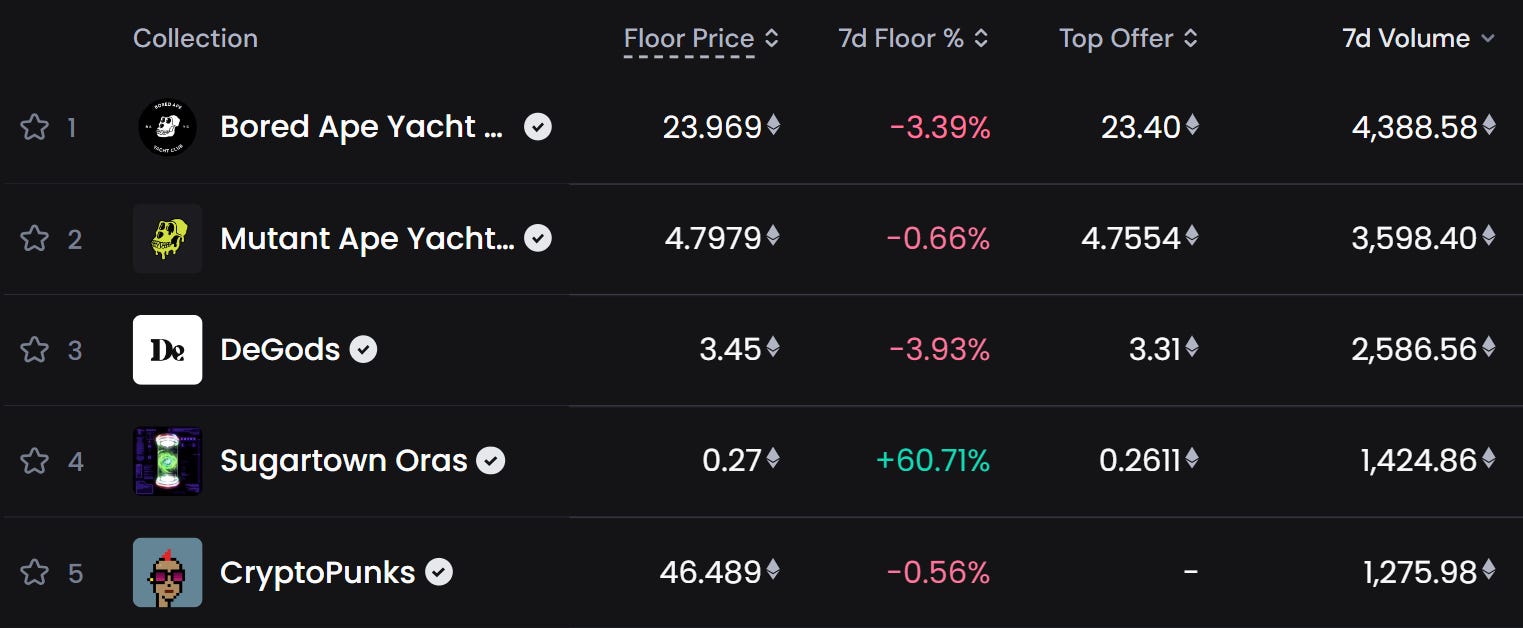Click the Collection column header

pos(195,38)
